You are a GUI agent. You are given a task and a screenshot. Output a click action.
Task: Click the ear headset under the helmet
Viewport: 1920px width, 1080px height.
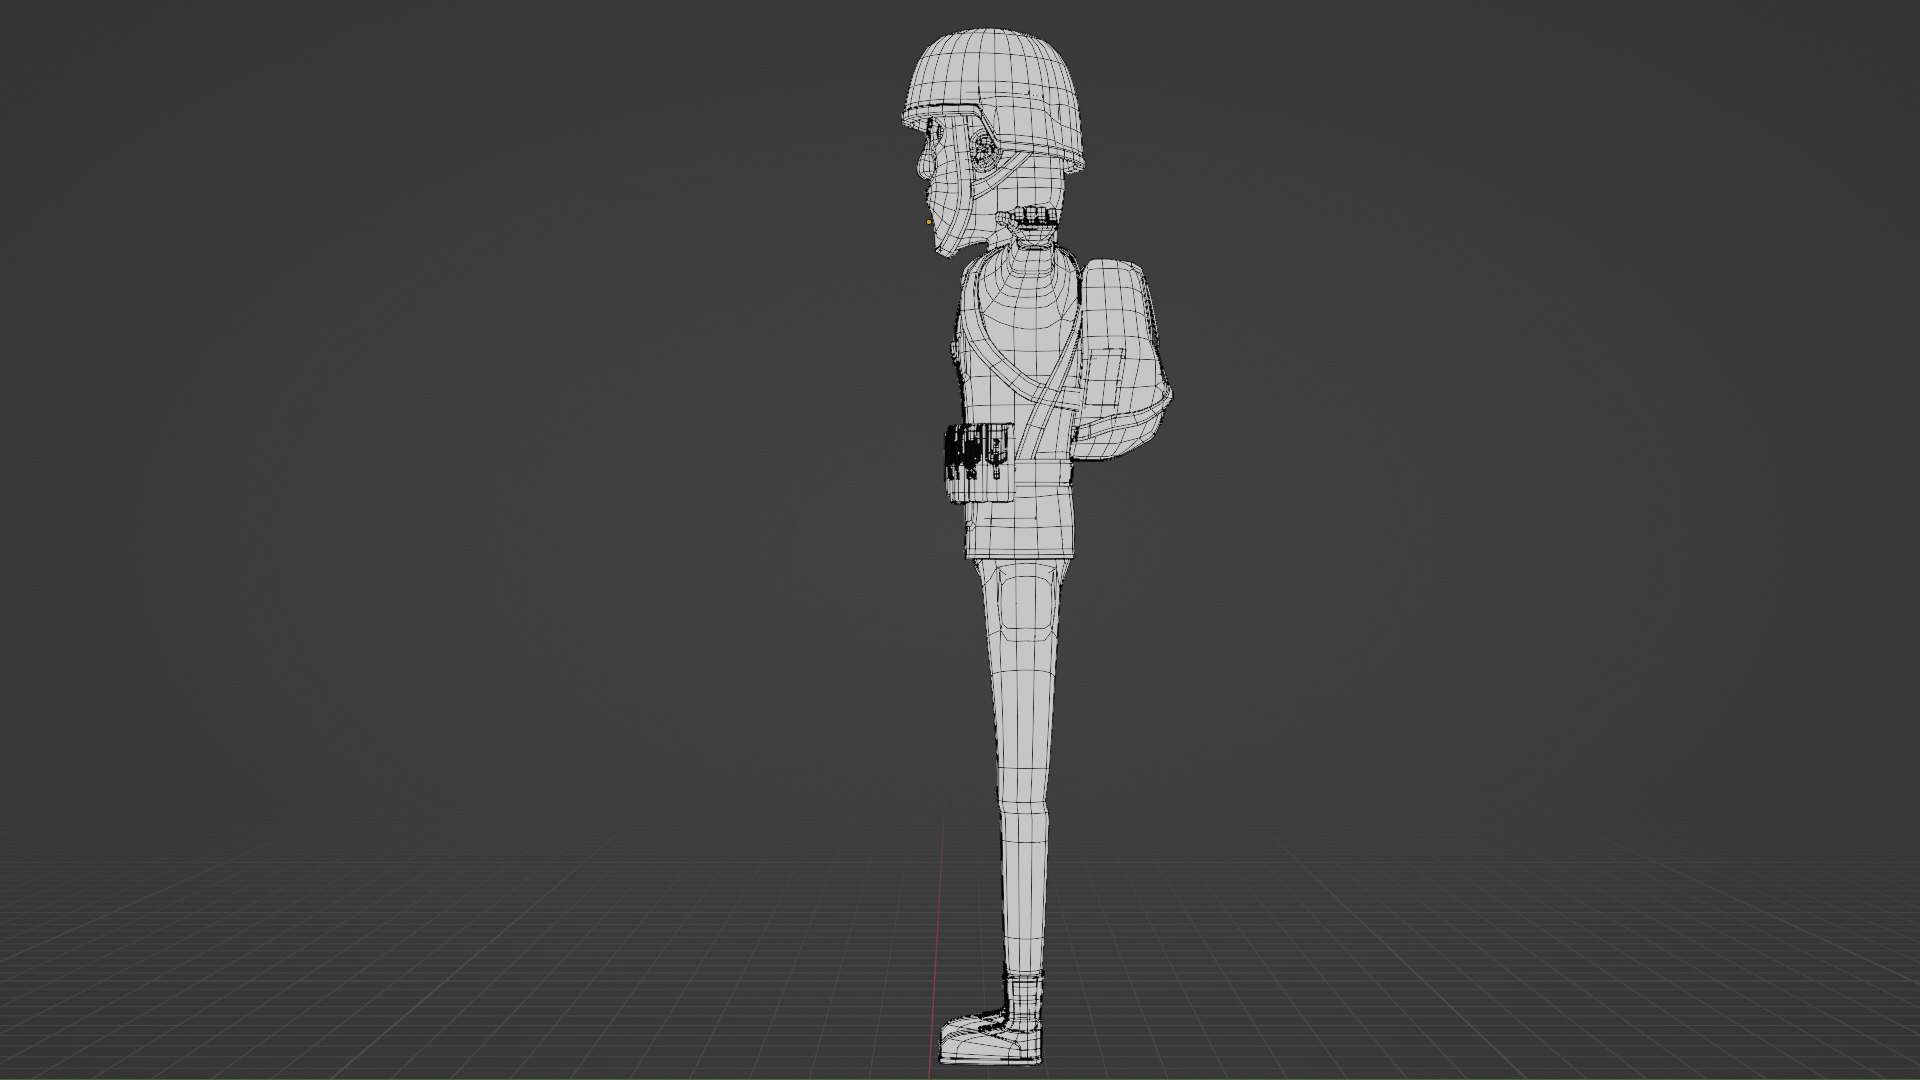point(985,152)
